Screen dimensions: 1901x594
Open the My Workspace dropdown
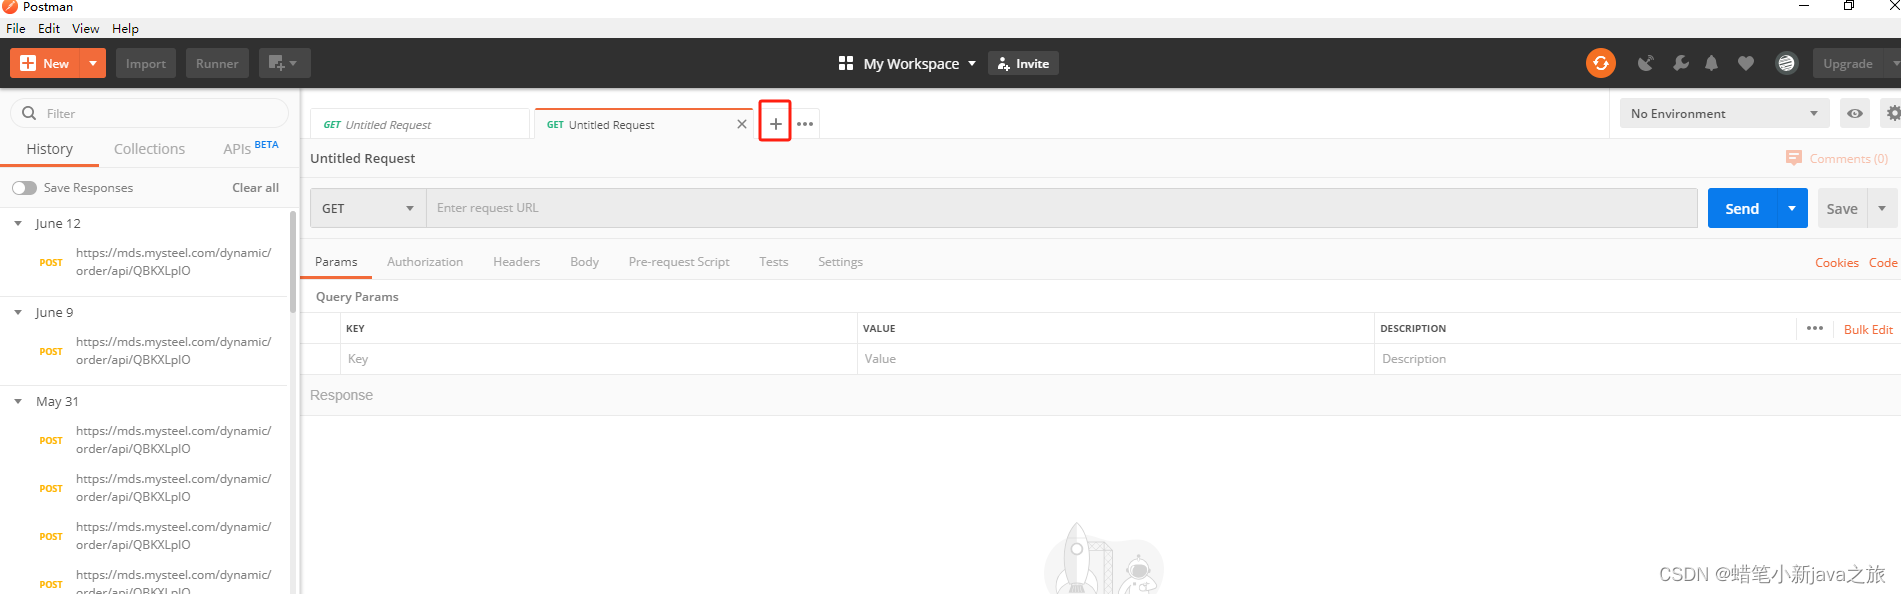click(919, 63)
